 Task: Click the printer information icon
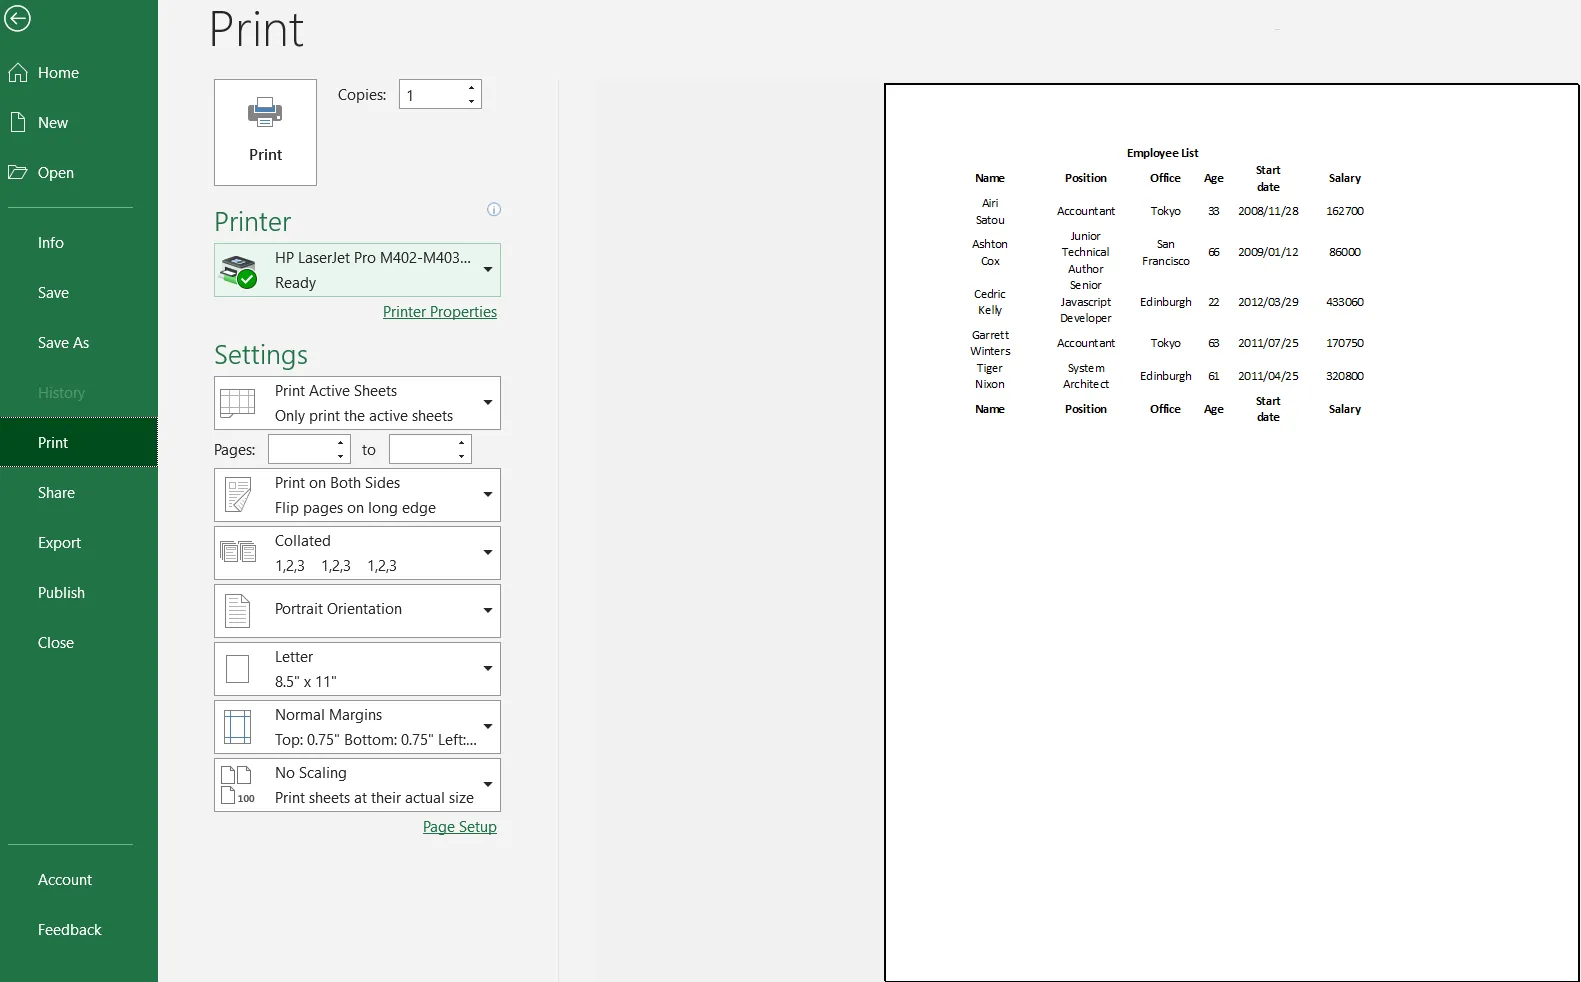(x=494, y=209)
